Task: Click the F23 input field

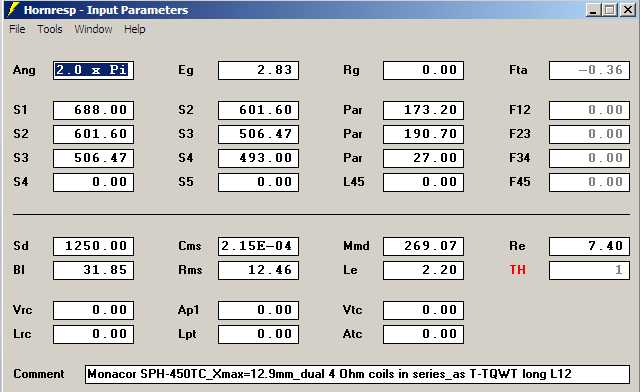Action: pyautogui.click(x=589, y=134)
